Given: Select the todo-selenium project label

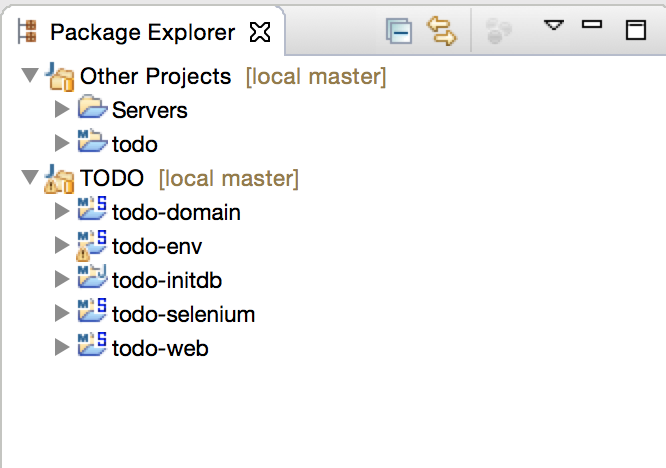Looking at the screenshot, I should 183,314.
